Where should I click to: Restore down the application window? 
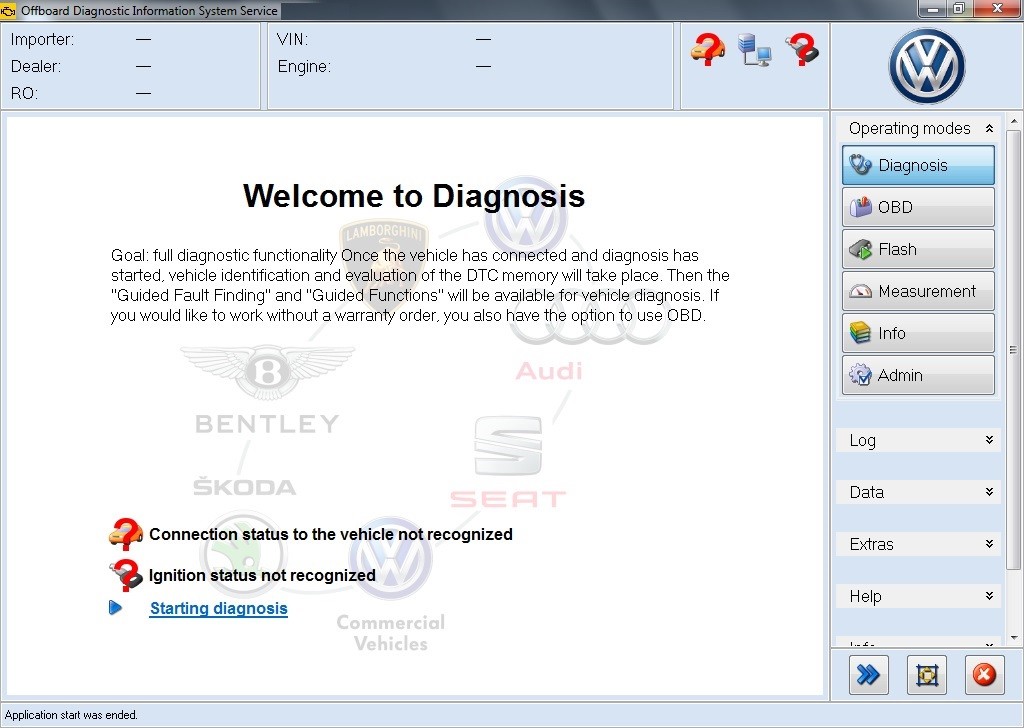point(959,8)
